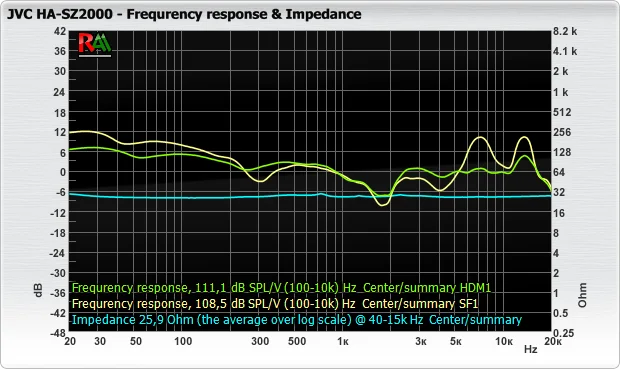Click the '0.25' Ohm axis label
620x369 pixels.
pos(563,333)
